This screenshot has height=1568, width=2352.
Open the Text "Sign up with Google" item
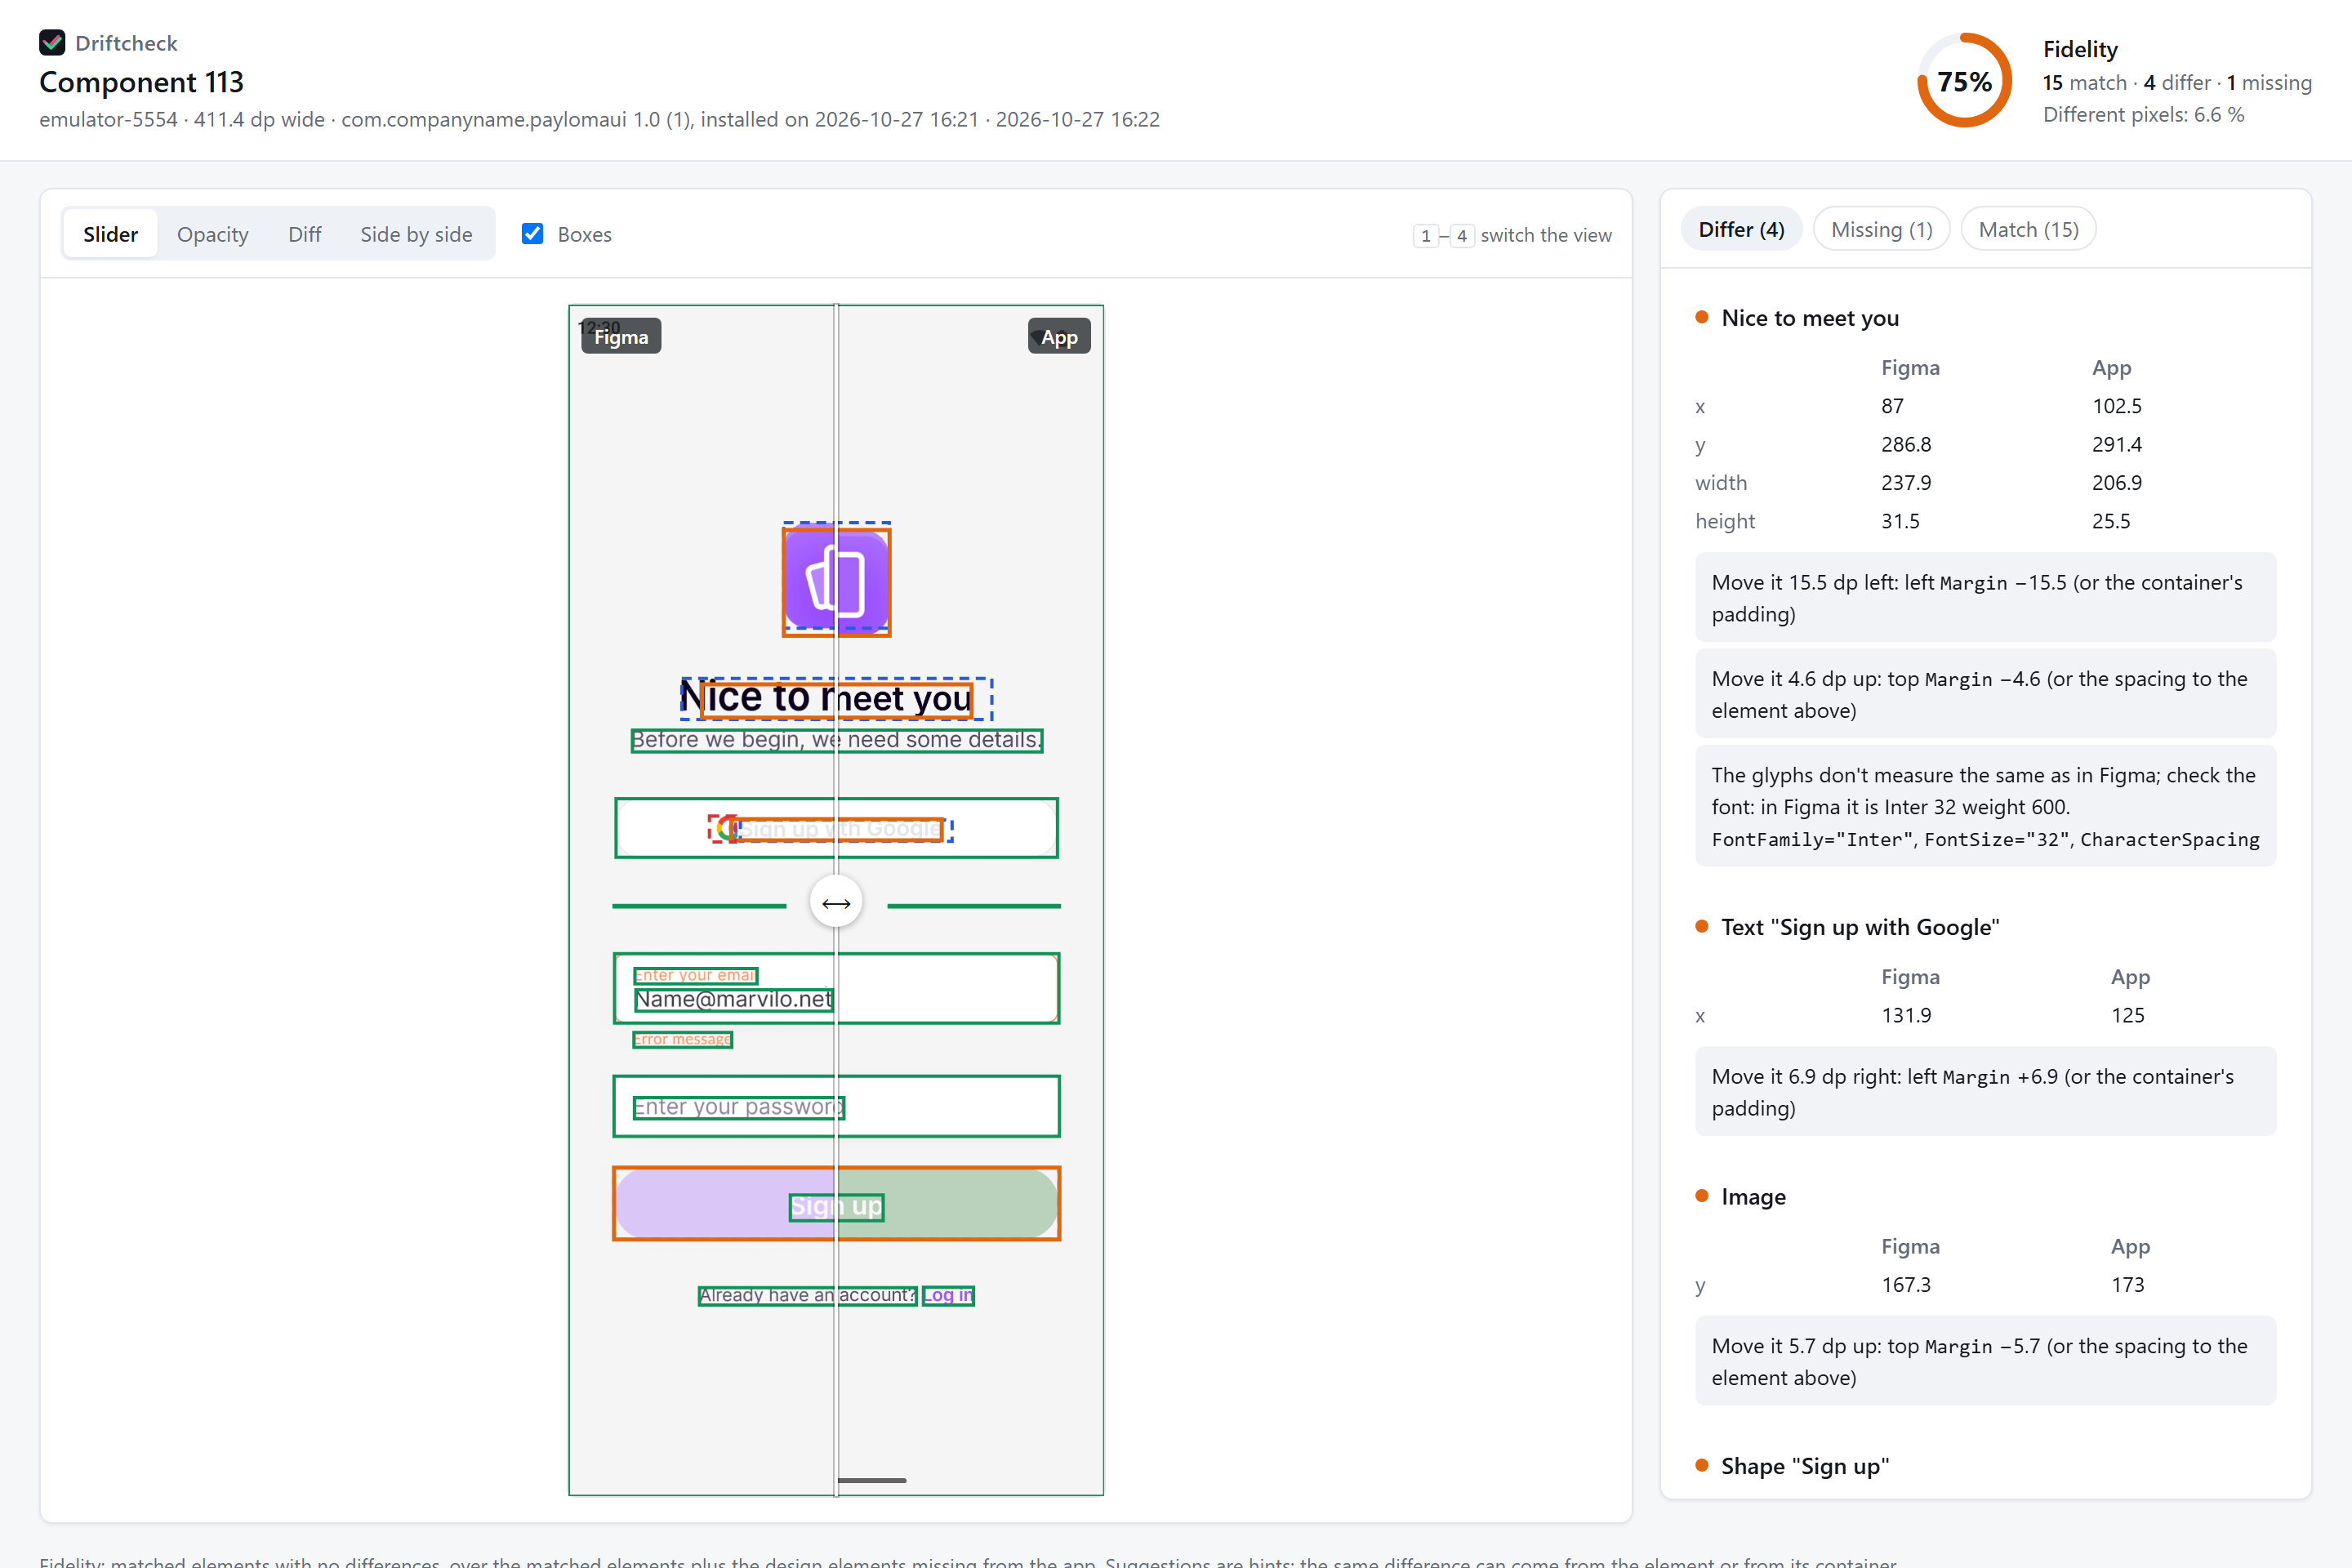[1859, 927]
